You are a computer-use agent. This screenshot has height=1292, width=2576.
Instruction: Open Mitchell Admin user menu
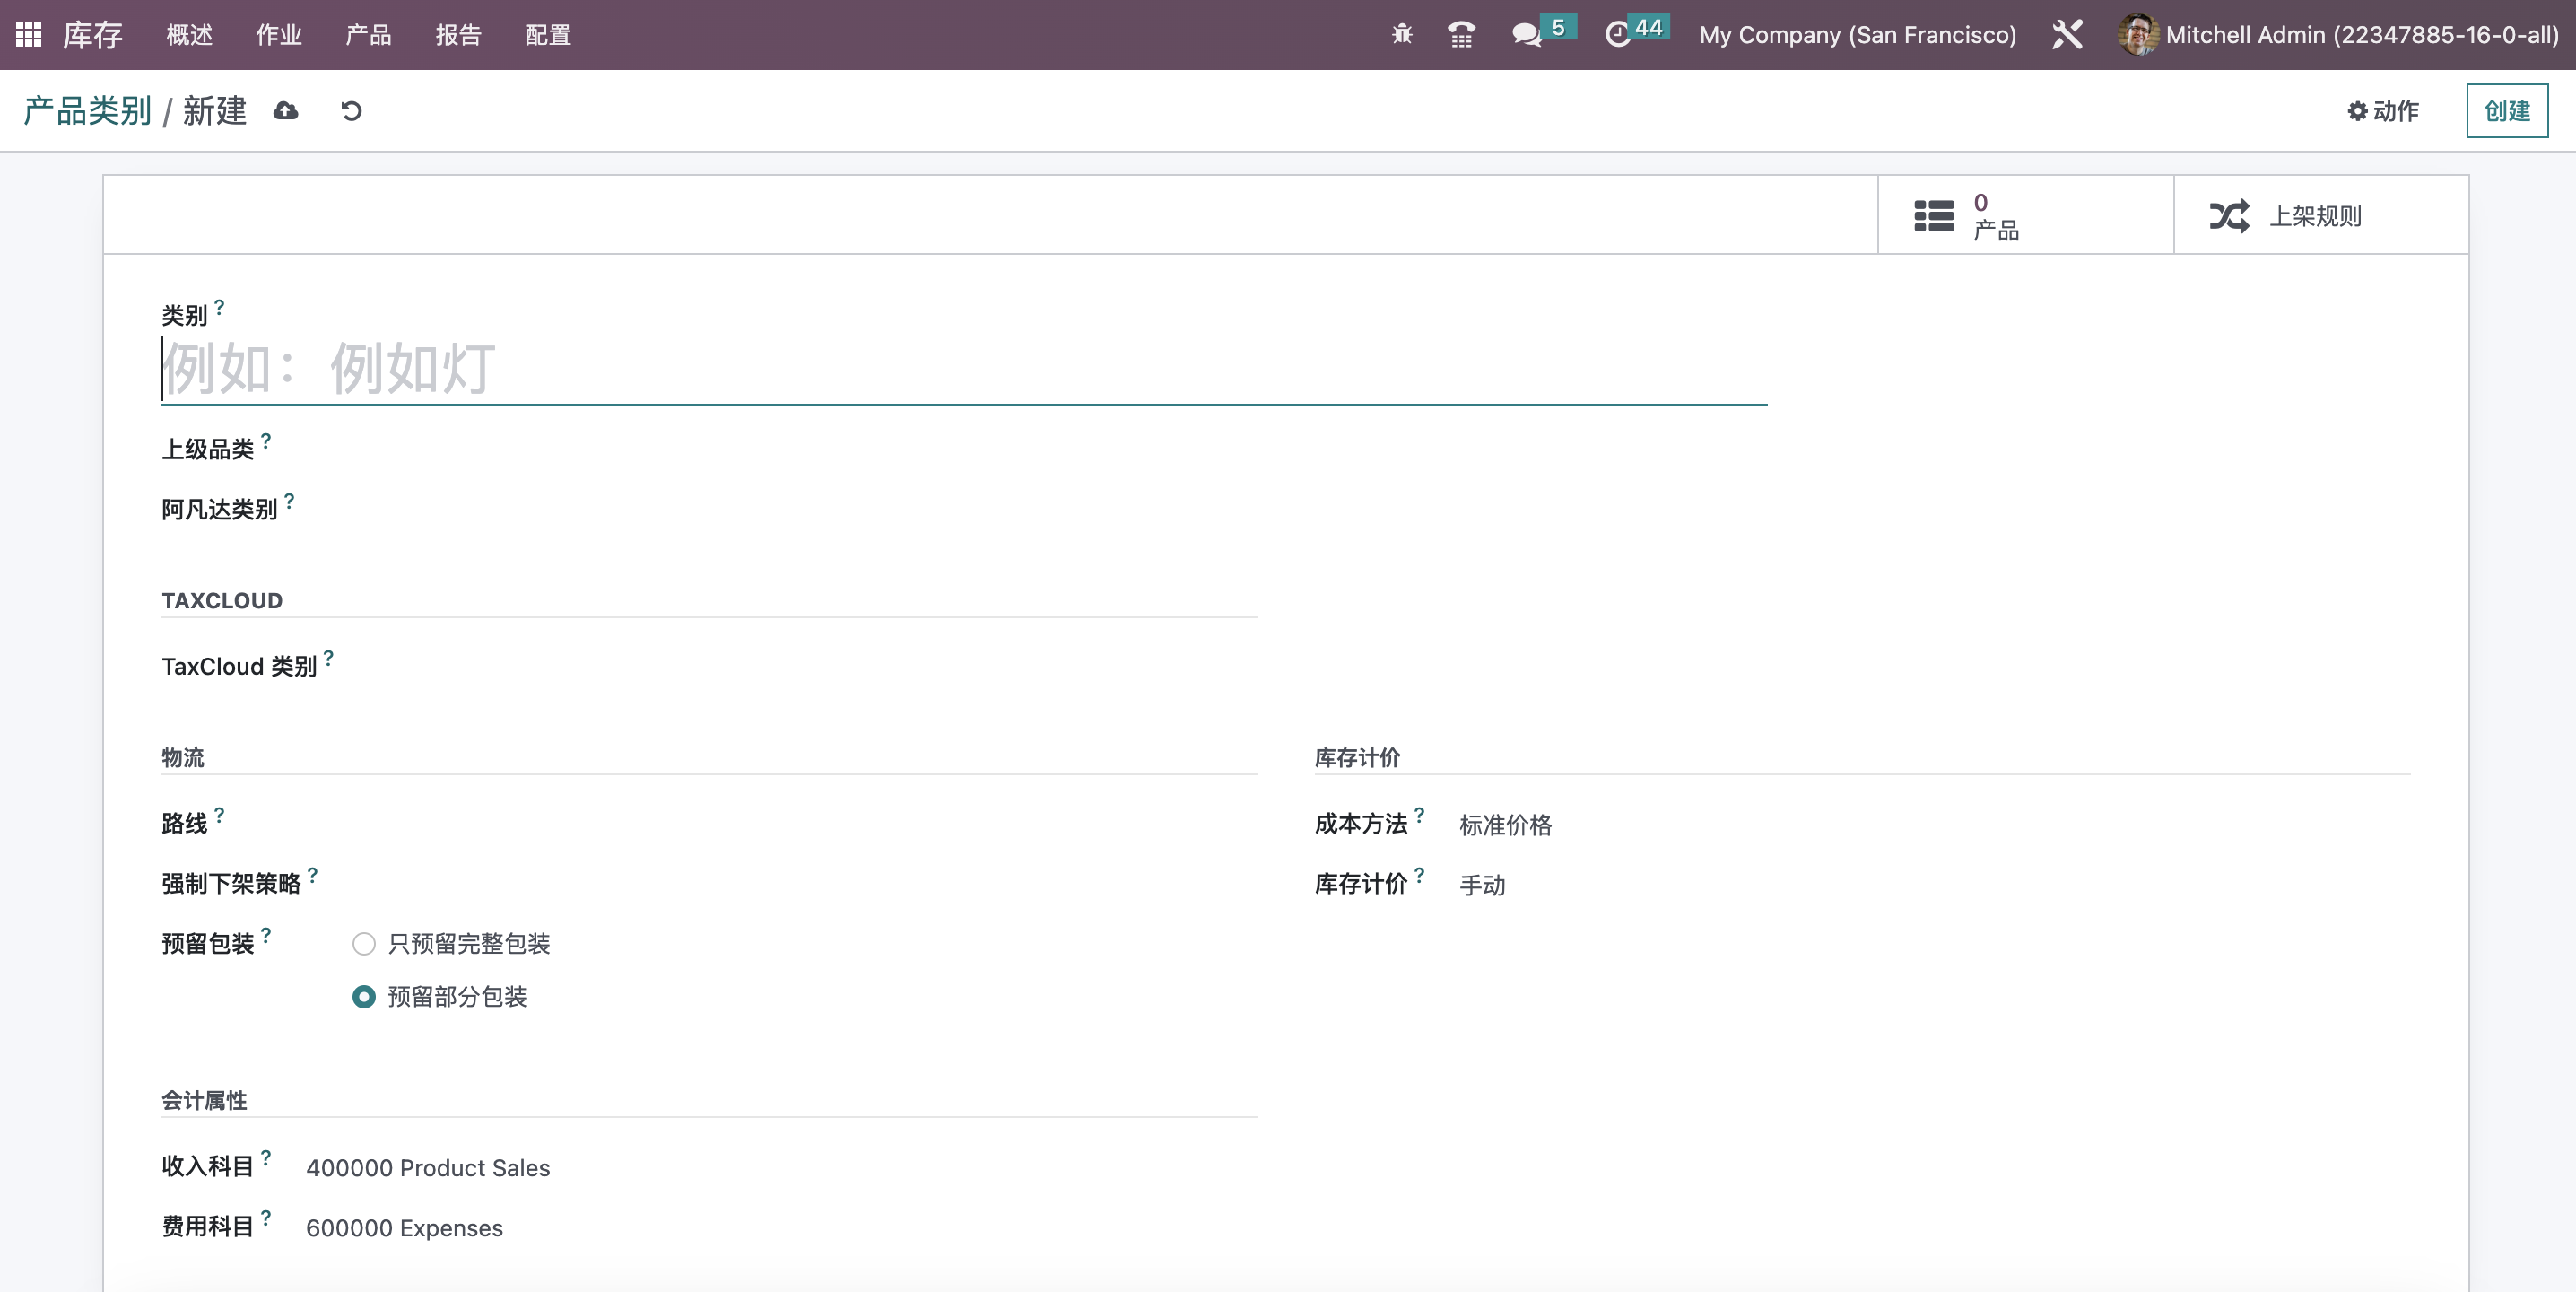coord(2338,35)
